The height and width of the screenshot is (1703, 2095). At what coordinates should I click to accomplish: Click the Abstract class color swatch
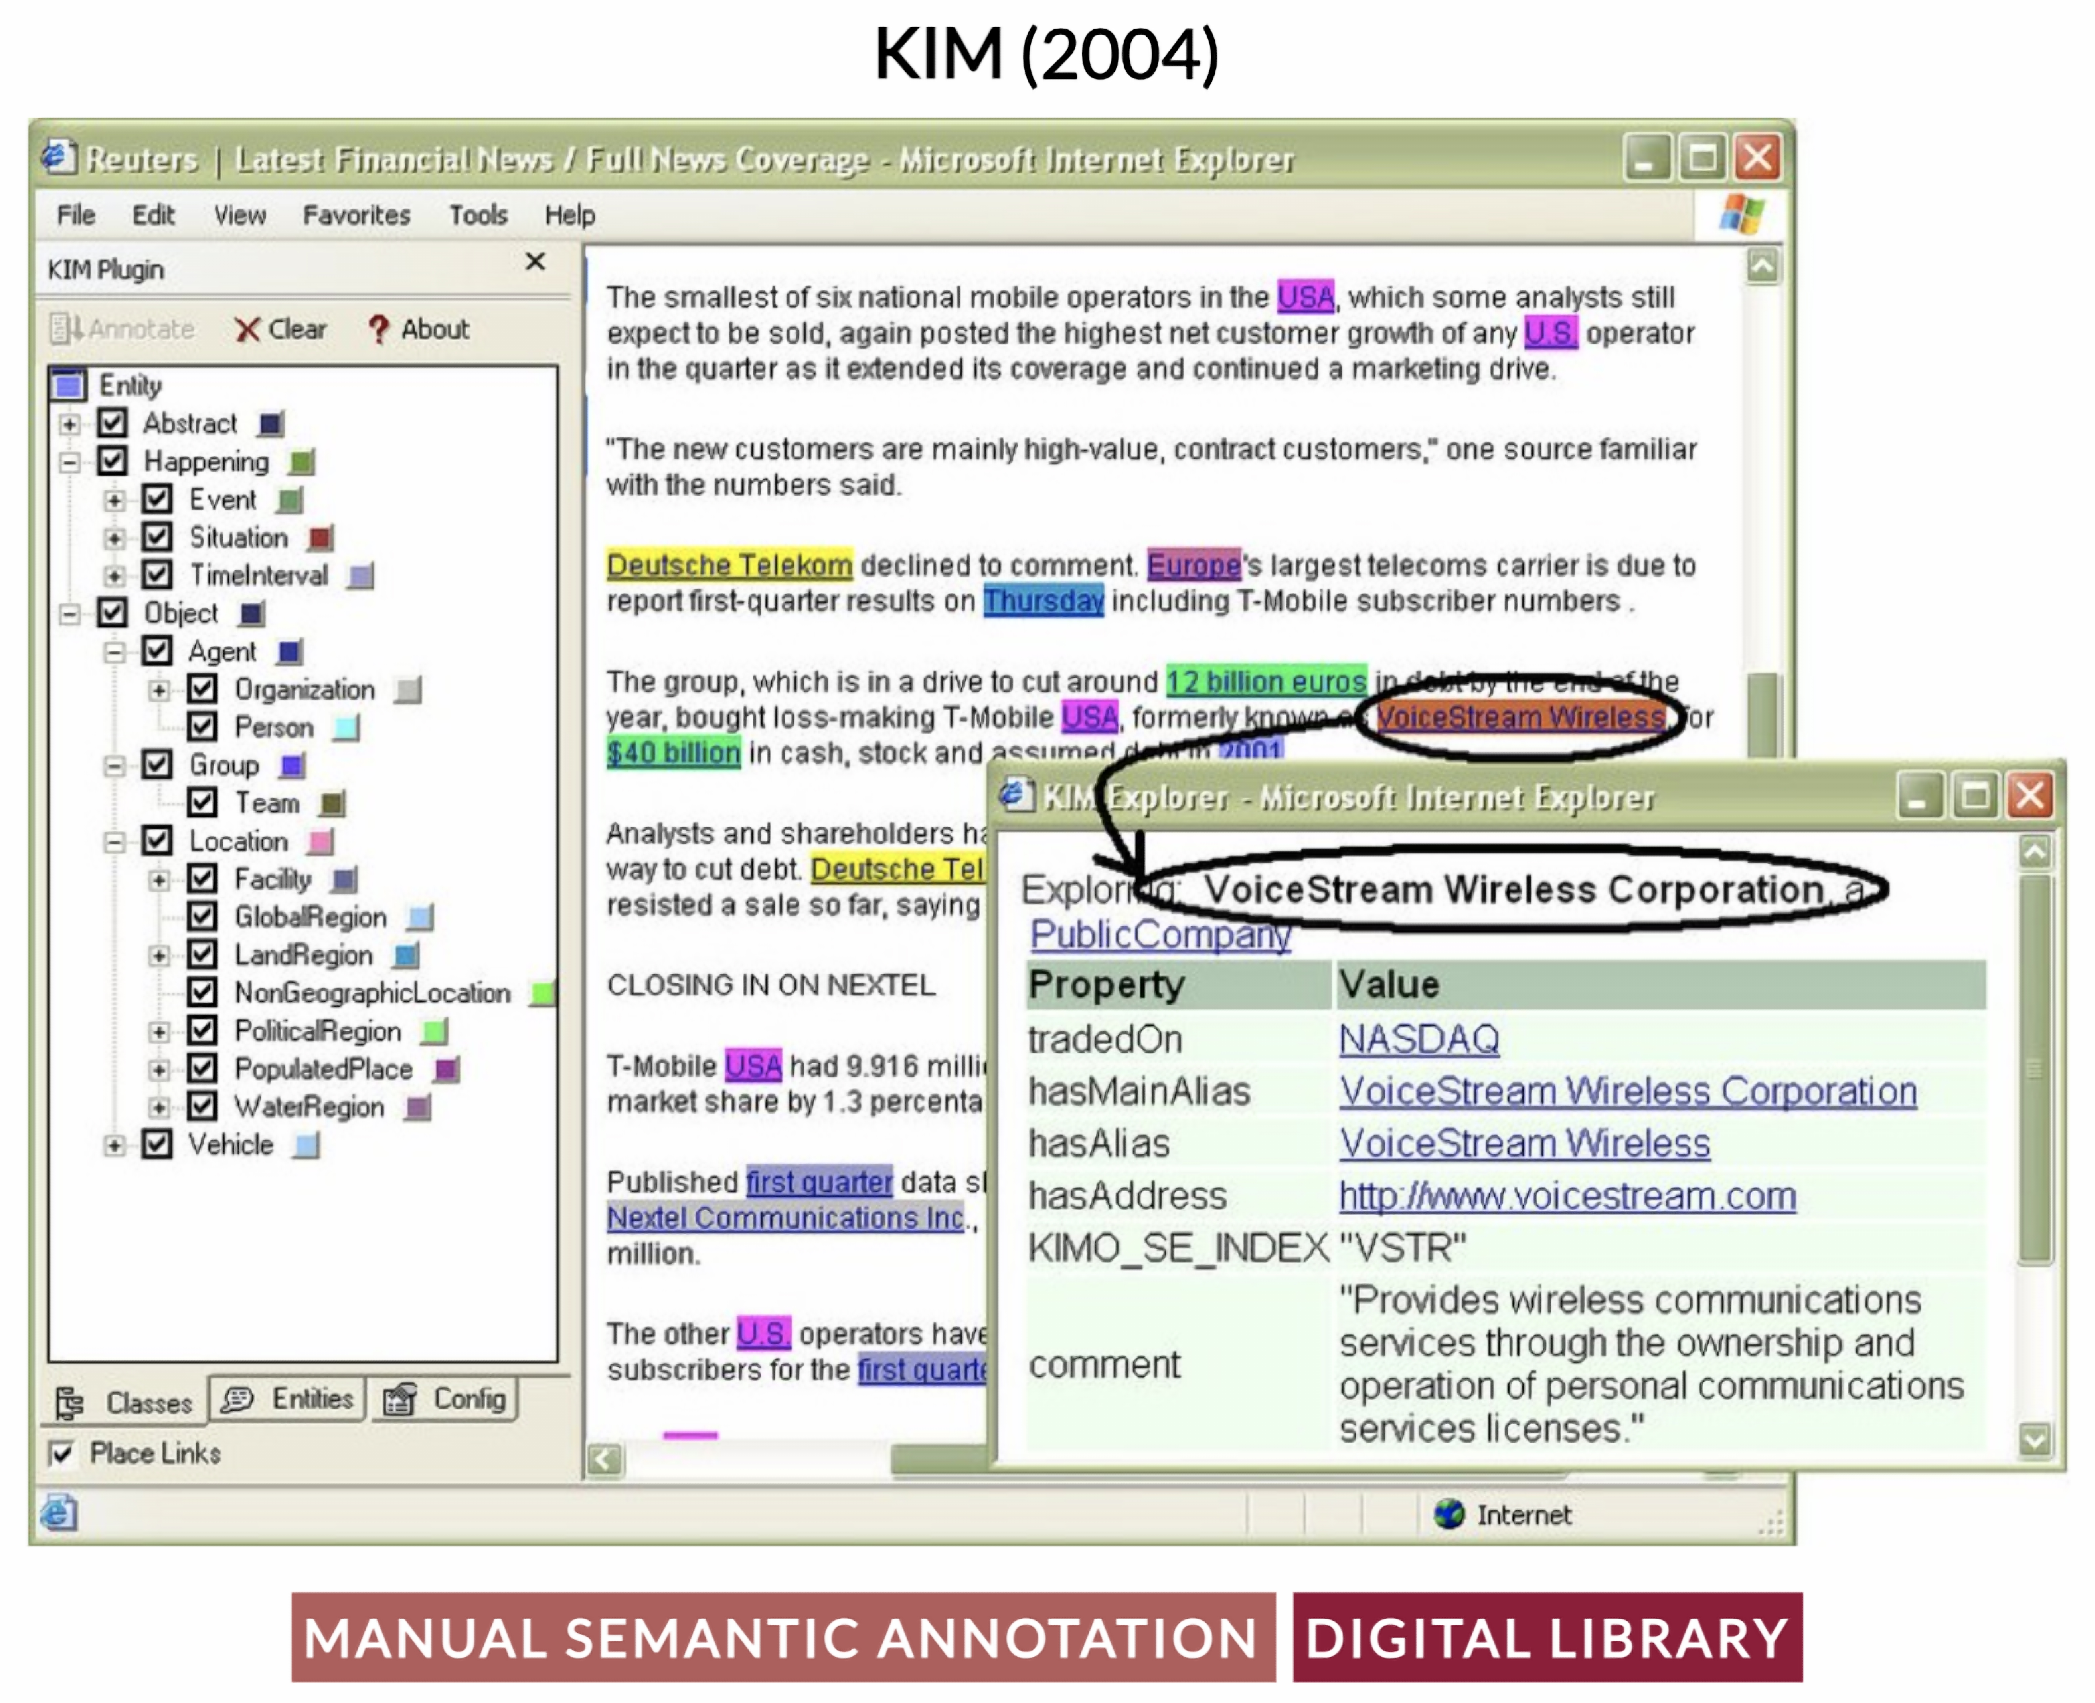[x=271, y=424]
